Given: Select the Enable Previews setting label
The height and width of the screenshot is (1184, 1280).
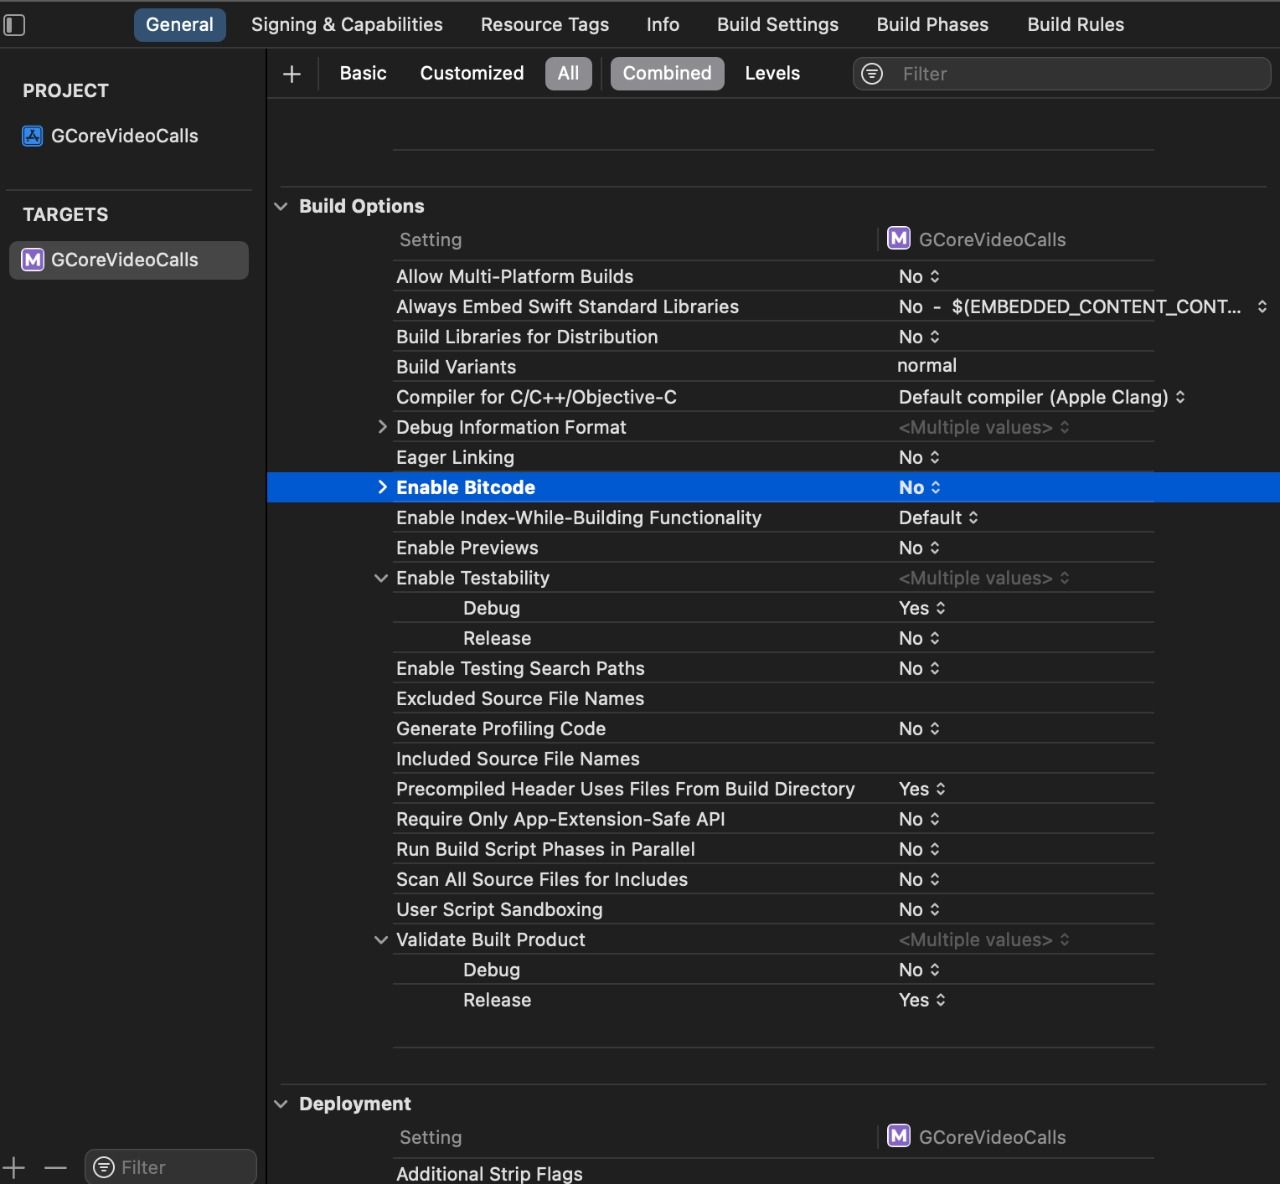Looking at the screenshot, I should [x=467, y=548].
